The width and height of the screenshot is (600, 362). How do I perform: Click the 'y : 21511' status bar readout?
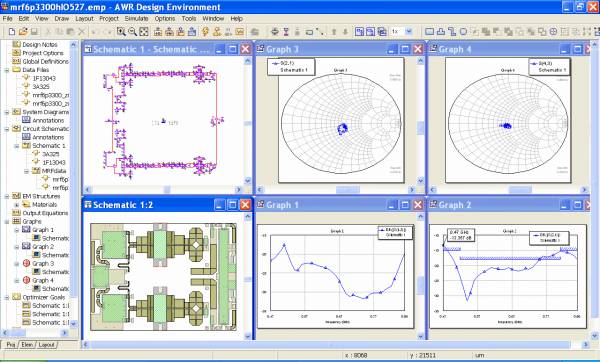coord(423,355)
